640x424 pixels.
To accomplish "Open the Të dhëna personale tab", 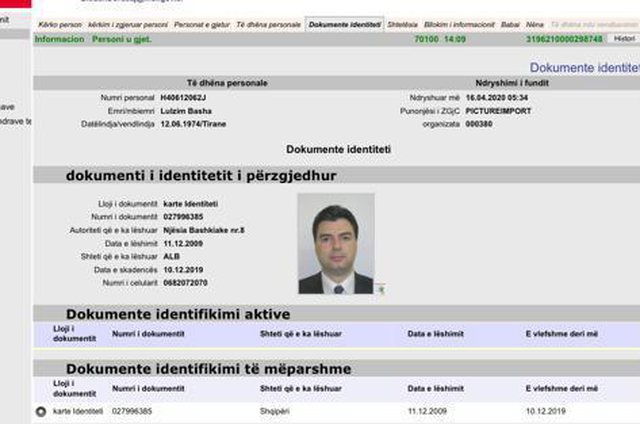I will click(266, 23).
